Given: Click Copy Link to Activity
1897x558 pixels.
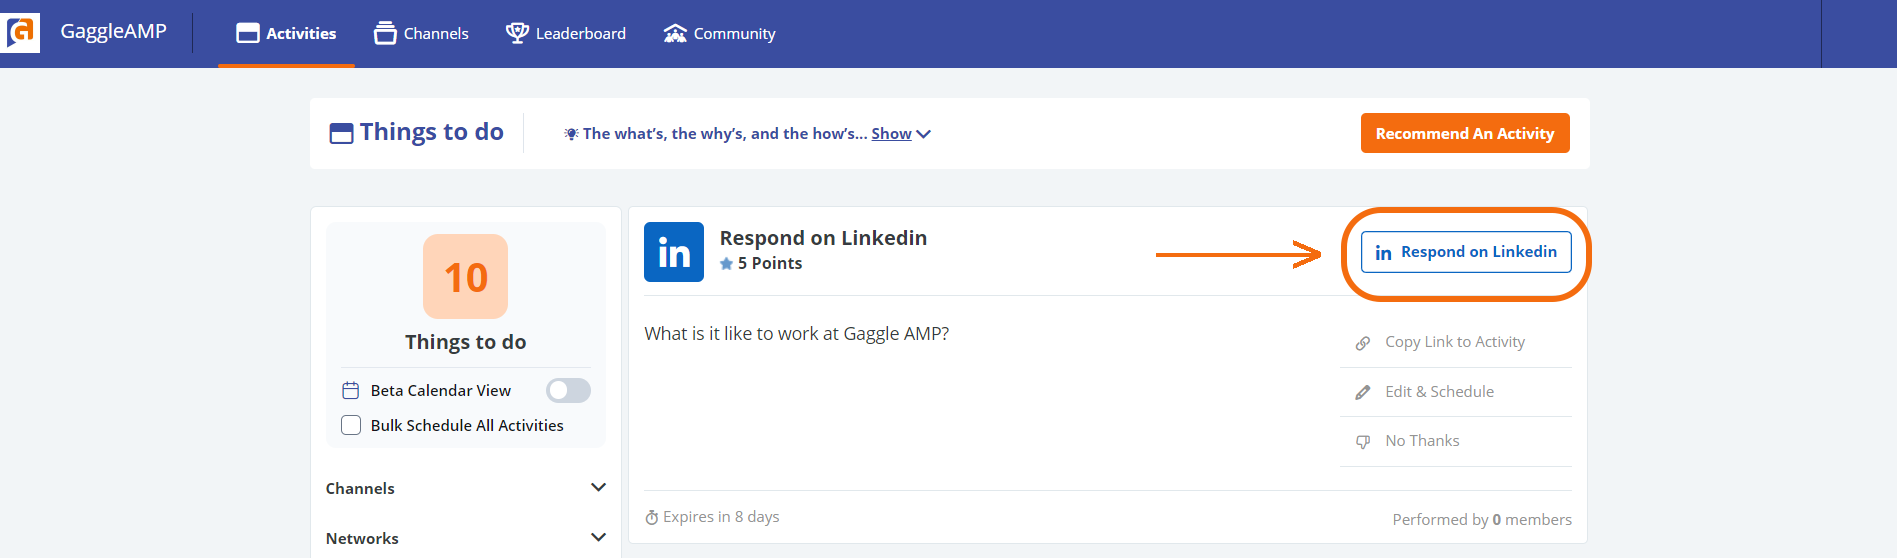Looking at the screenshot, I should click(1456, 342).
